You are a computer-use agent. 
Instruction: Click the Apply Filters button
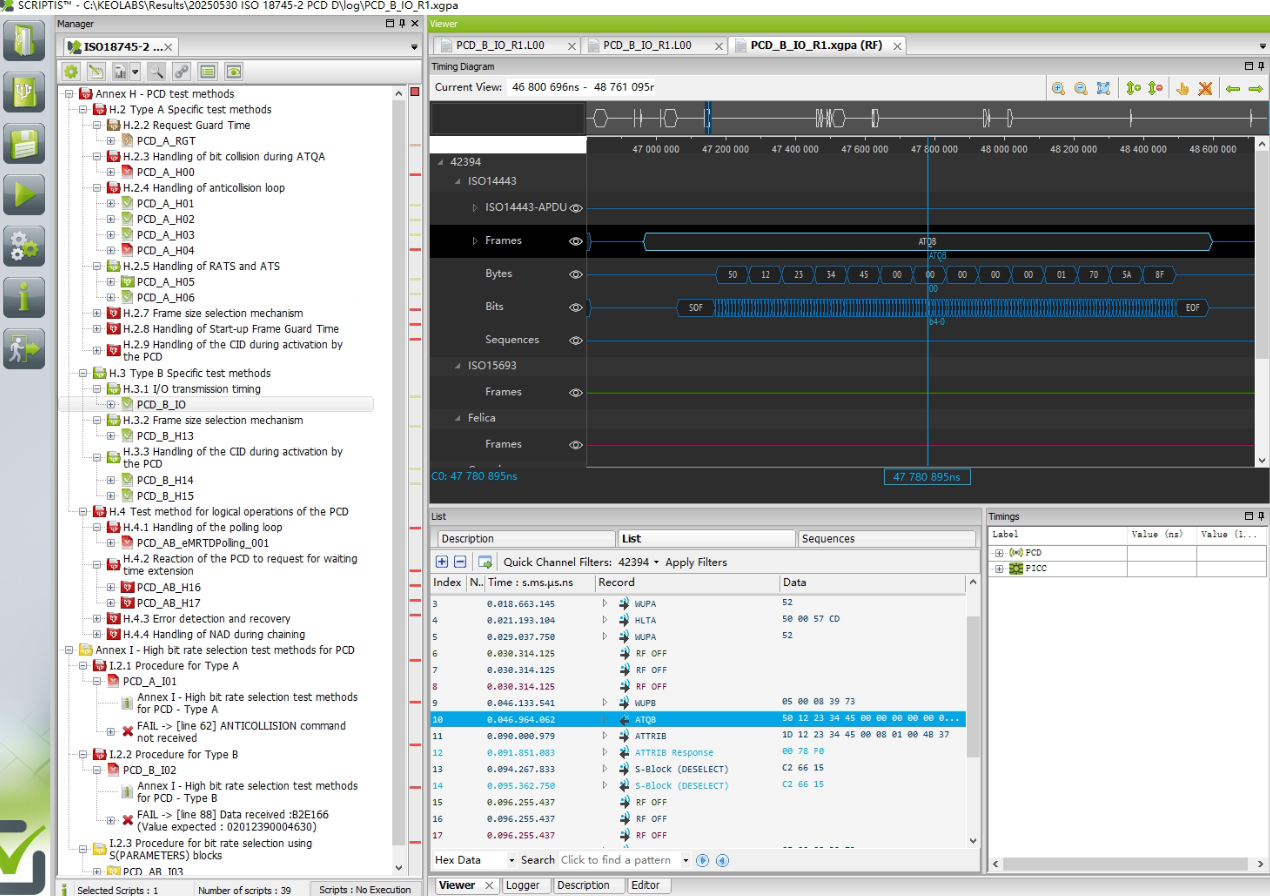click(696, 562)
